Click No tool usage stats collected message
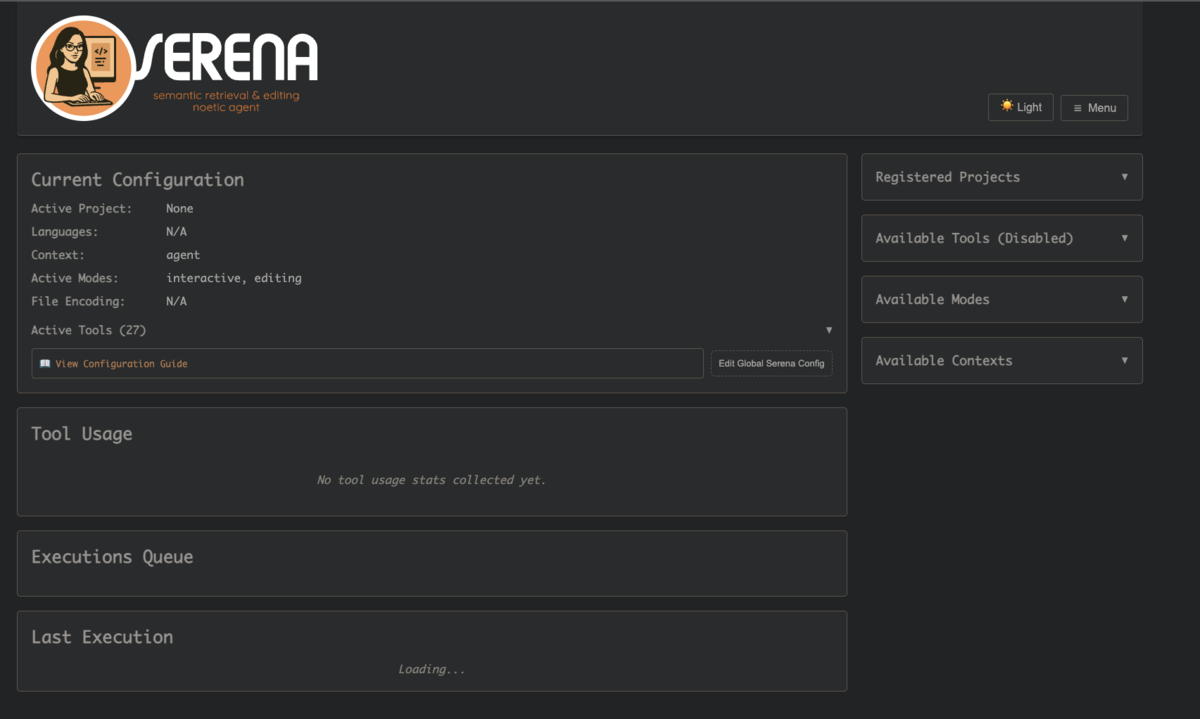Screen dimensions: 1200x719 point(431,480)
